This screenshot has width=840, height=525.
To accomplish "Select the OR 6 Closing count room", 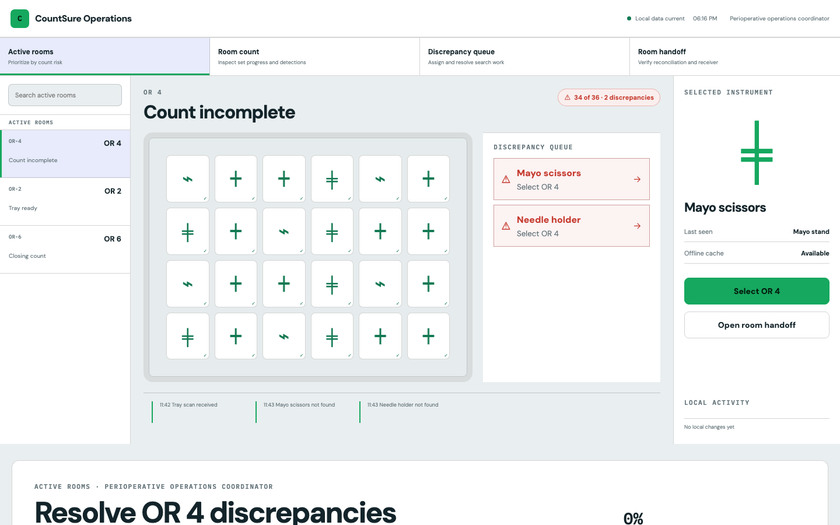I will click(x=65, y=249).
